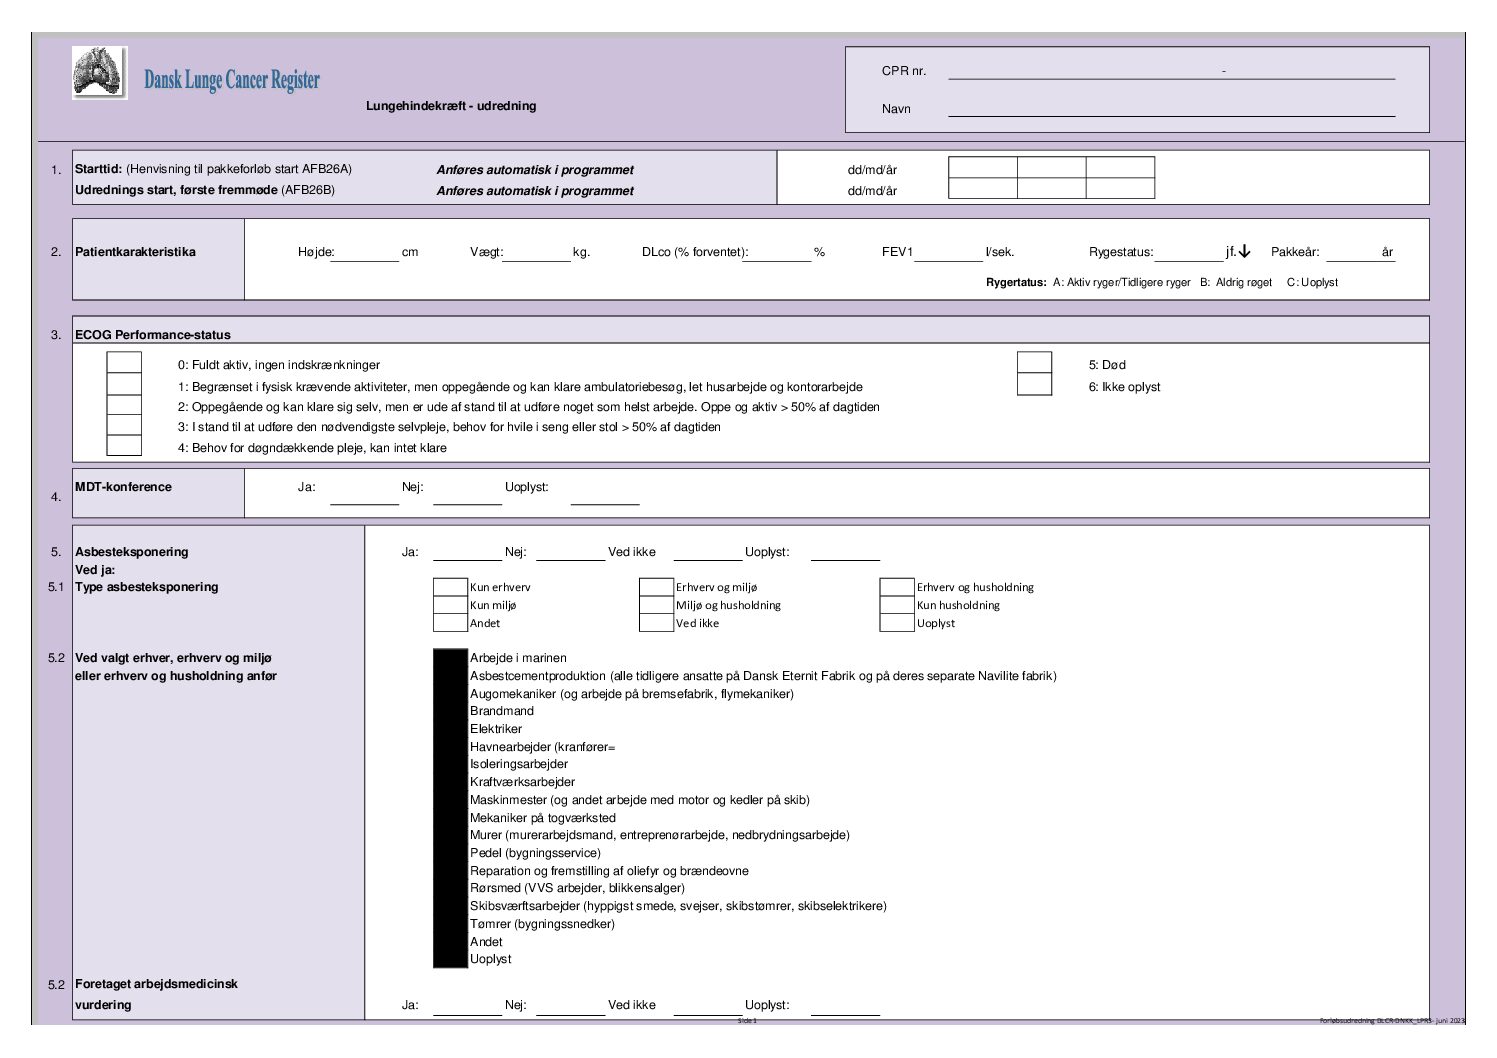
Task: Tick the Kun miljø asbestos type box
Action: pyautogui.click(x=450, y=605)
